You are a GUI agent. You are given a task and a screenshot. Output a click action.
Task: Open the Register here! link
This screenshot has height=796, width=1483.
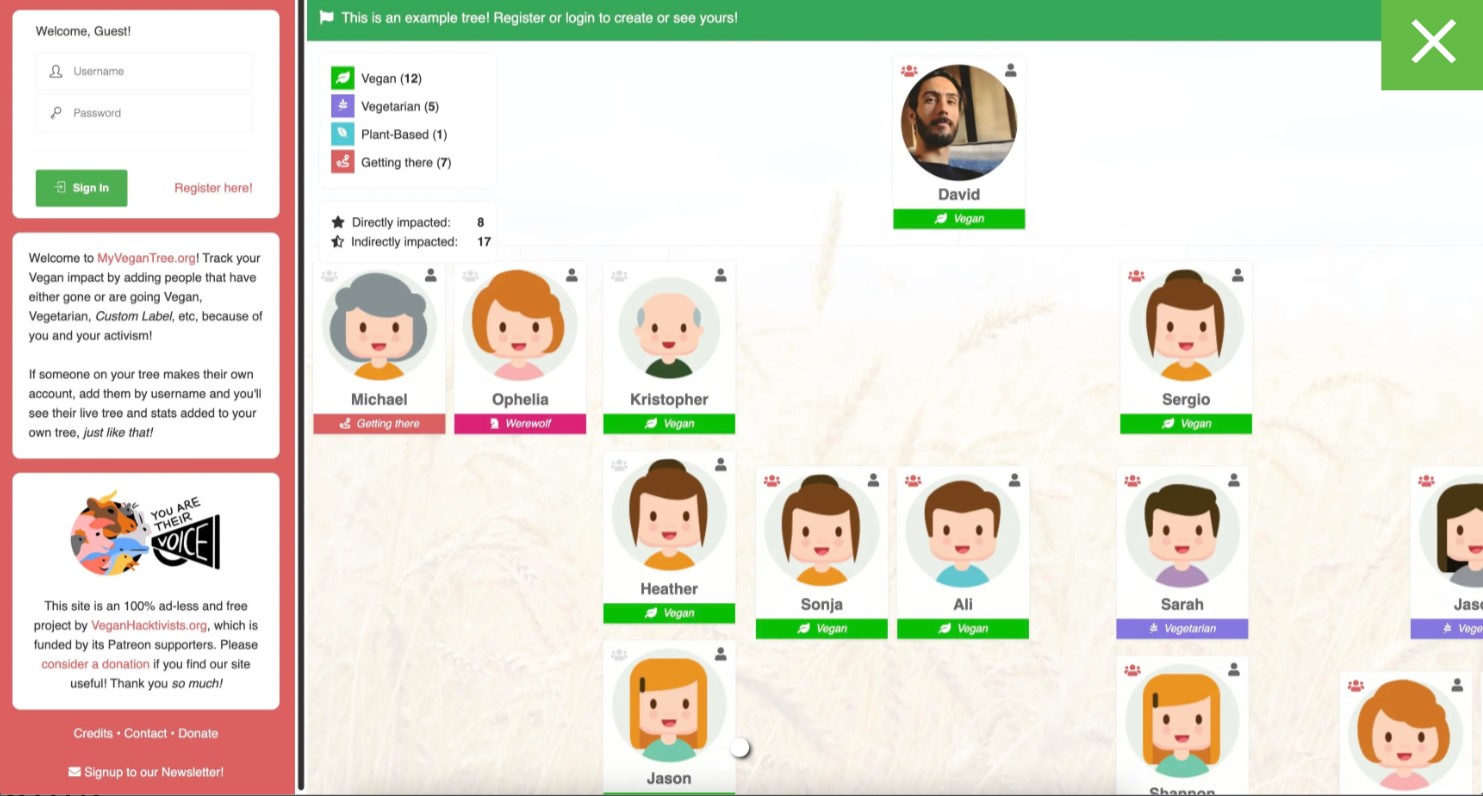point(213,188)
